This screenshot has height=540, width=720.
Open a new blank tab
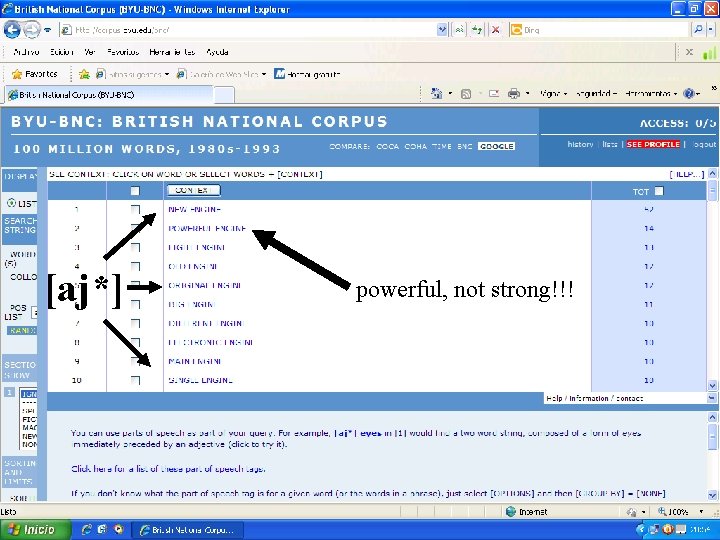click(225, 95)
